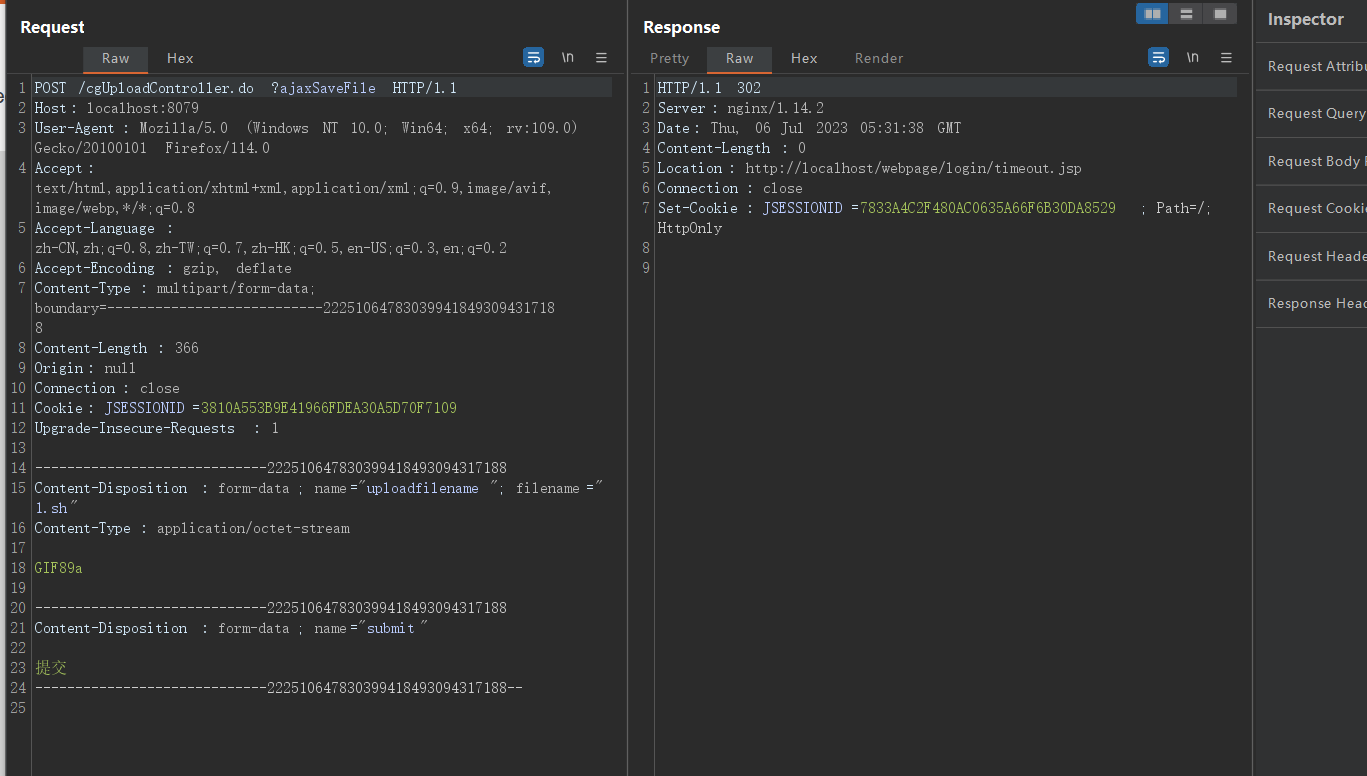Toggle word wrap icon in Response panel

[x=1159, y=58]
